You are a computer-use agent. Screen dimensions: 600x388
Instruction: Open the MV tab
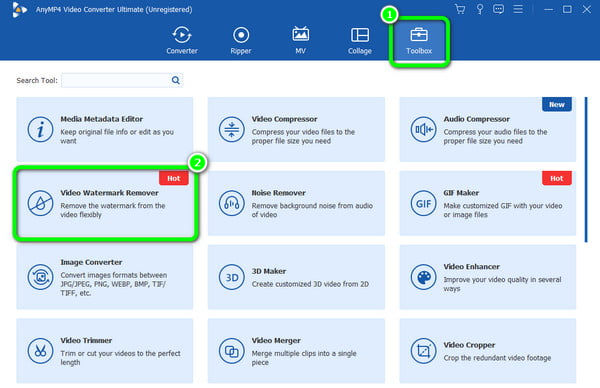[x=300, y=40]
